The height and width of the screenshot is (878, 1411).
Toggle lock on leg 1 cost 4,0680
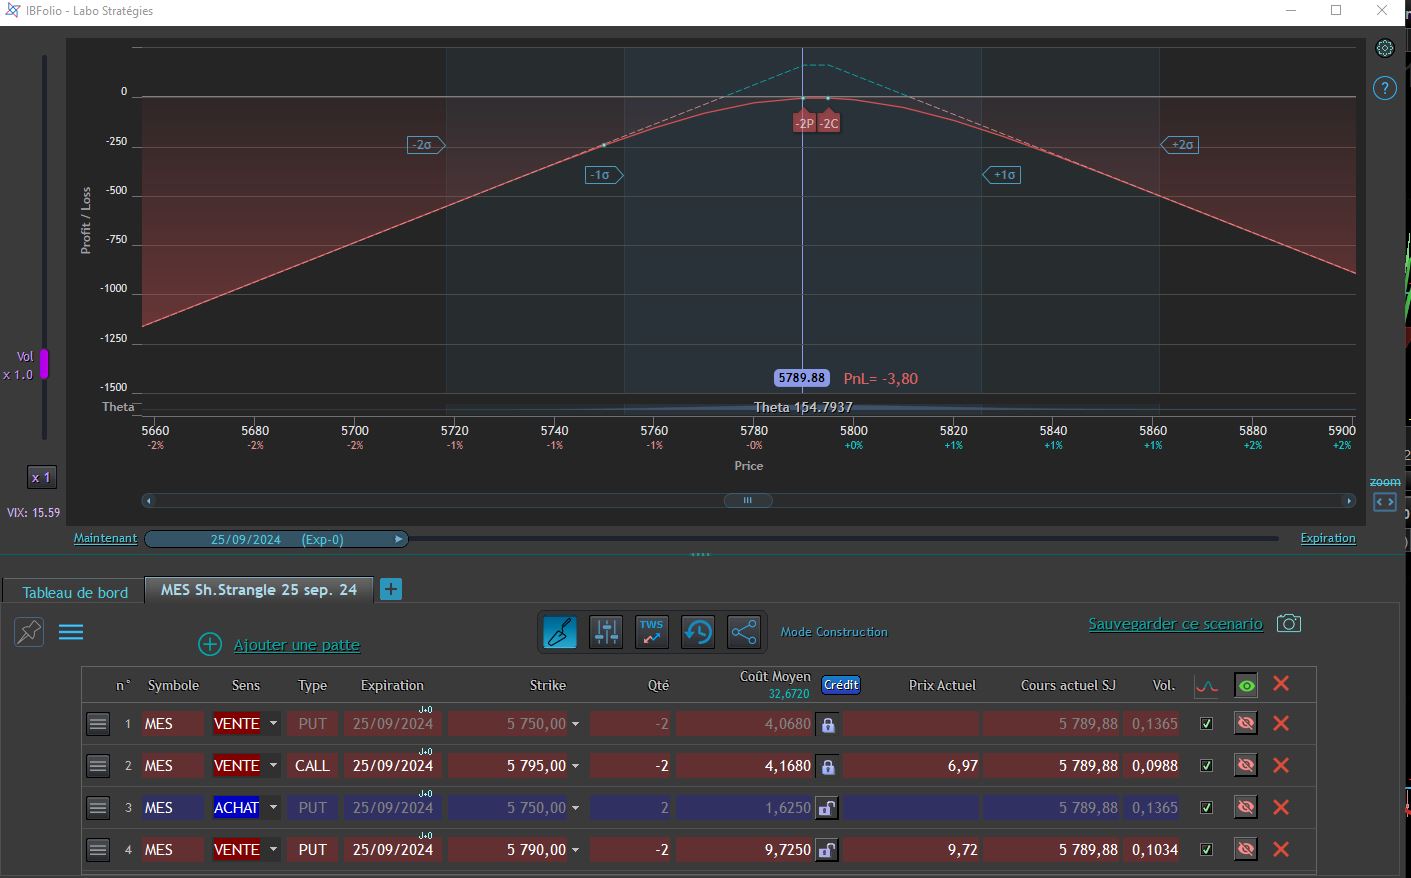click(x=827, y=725)
